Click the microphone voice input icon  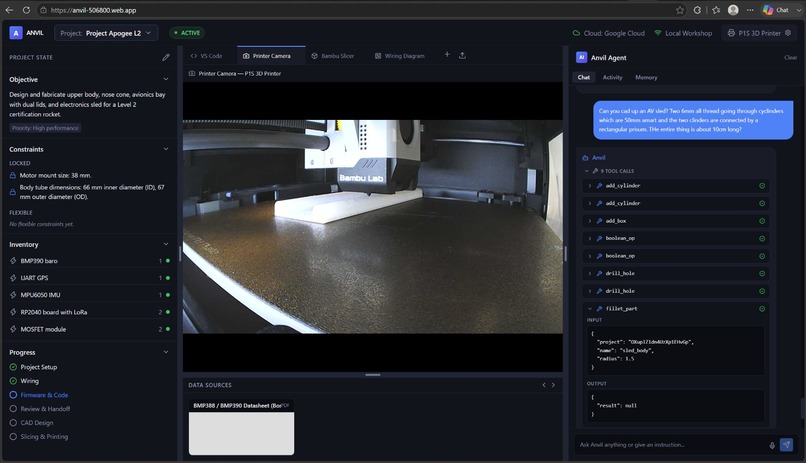click(772, 445)
